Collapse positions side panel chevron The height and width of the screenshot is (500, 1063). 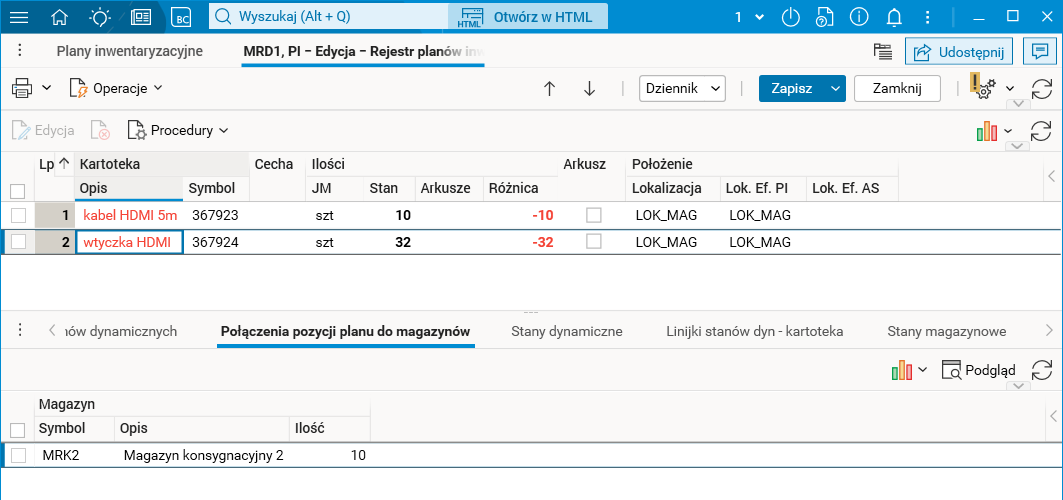tap(1051, 176)
